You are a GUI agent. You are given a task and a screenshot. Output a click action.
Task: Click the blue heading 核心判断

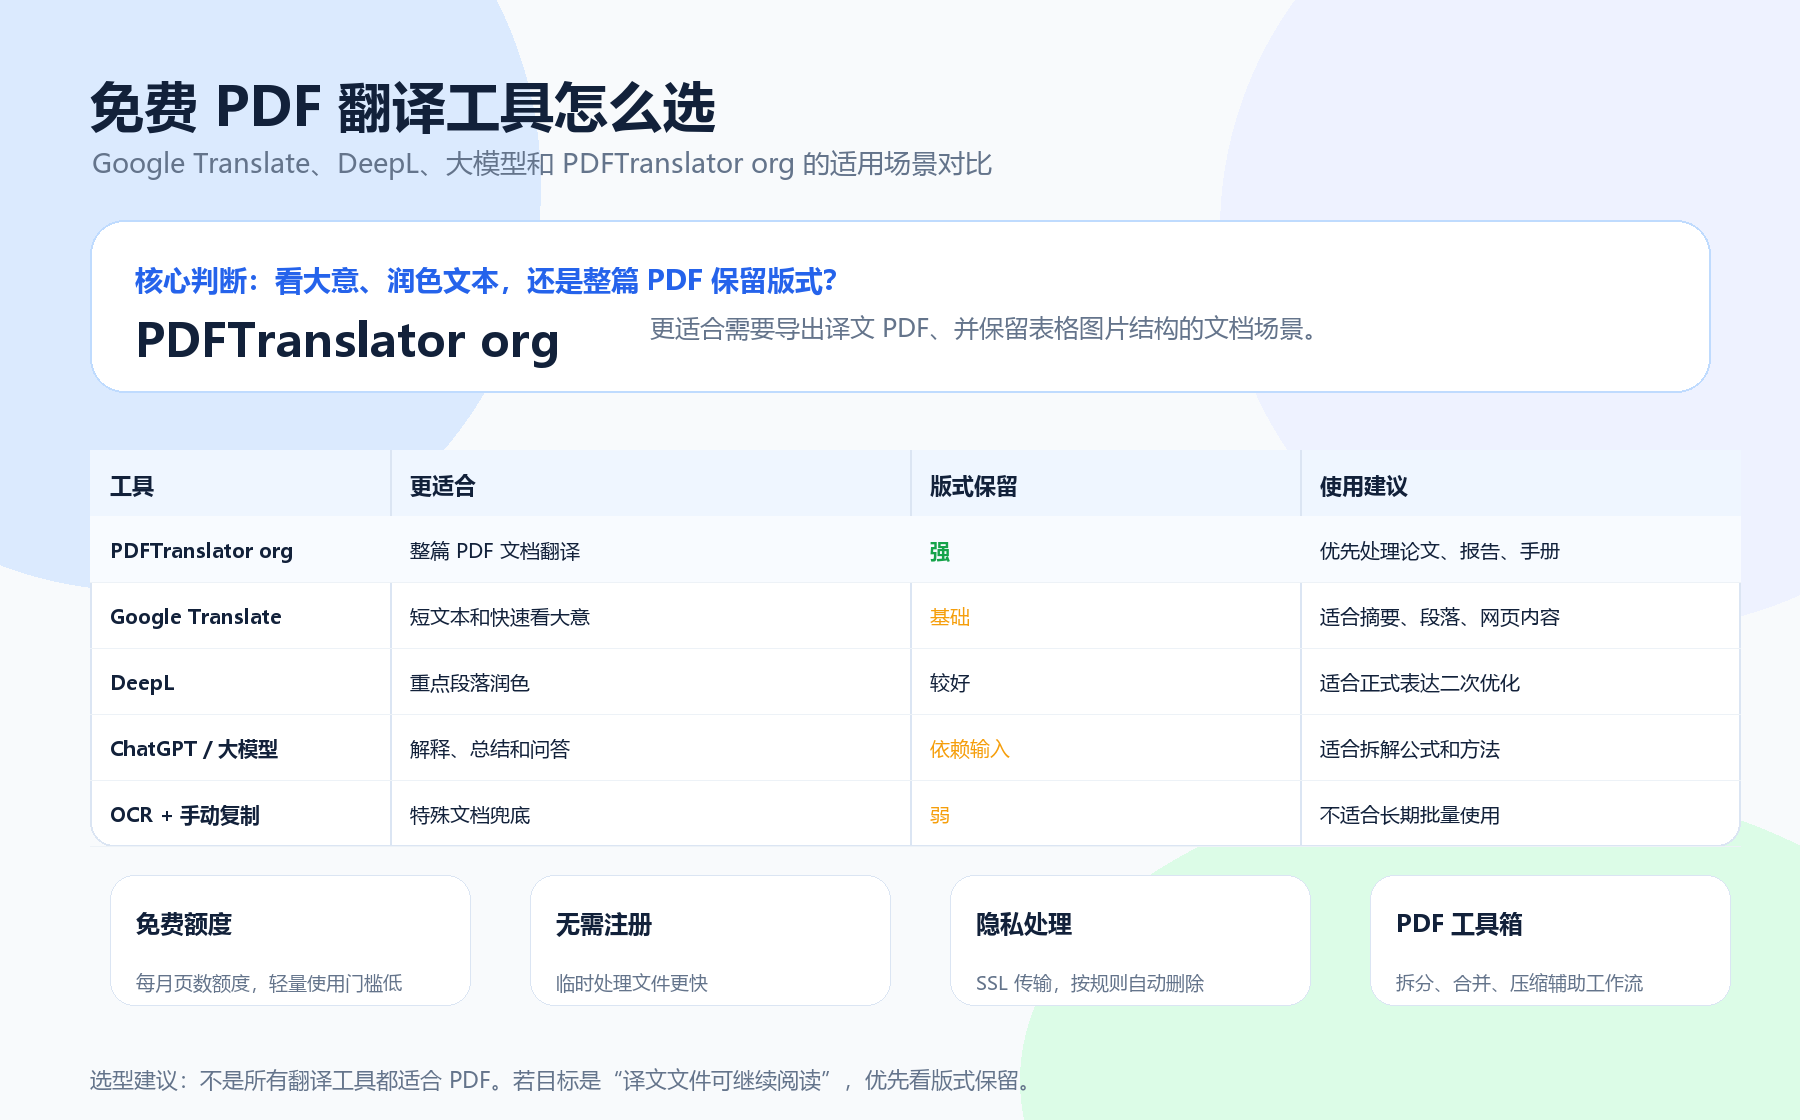click(486, 281)
